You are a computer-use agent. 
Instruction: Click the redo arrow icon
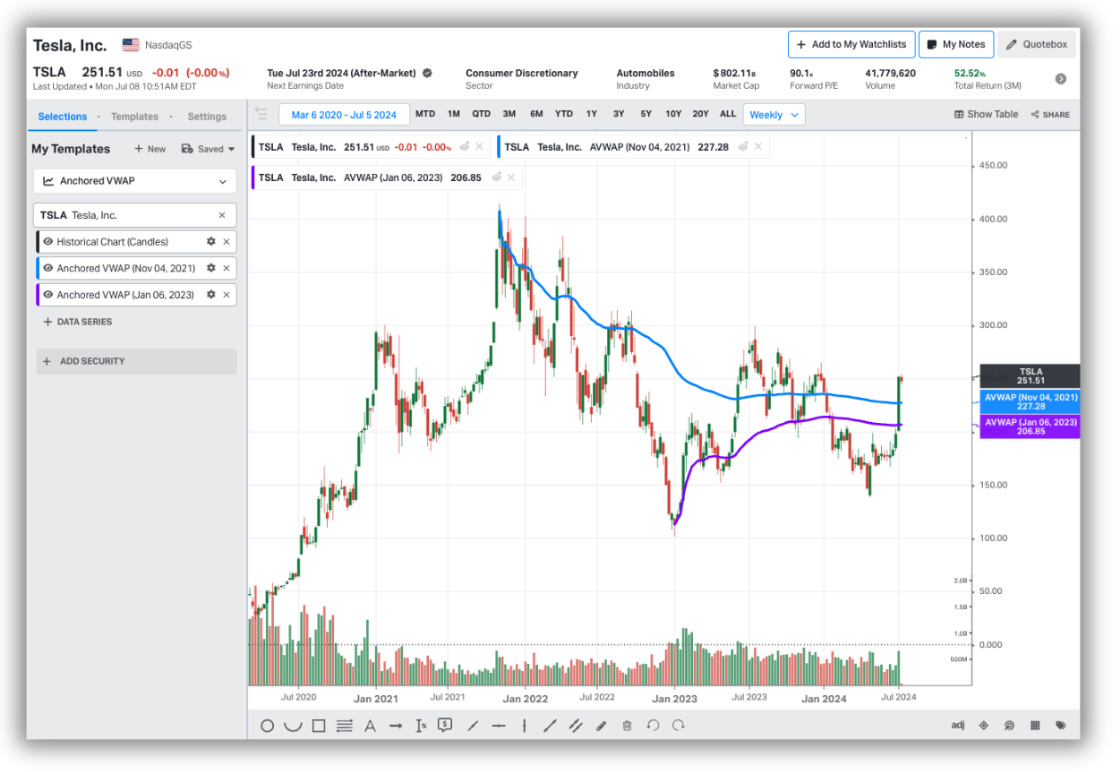click(x=679, y=726)
